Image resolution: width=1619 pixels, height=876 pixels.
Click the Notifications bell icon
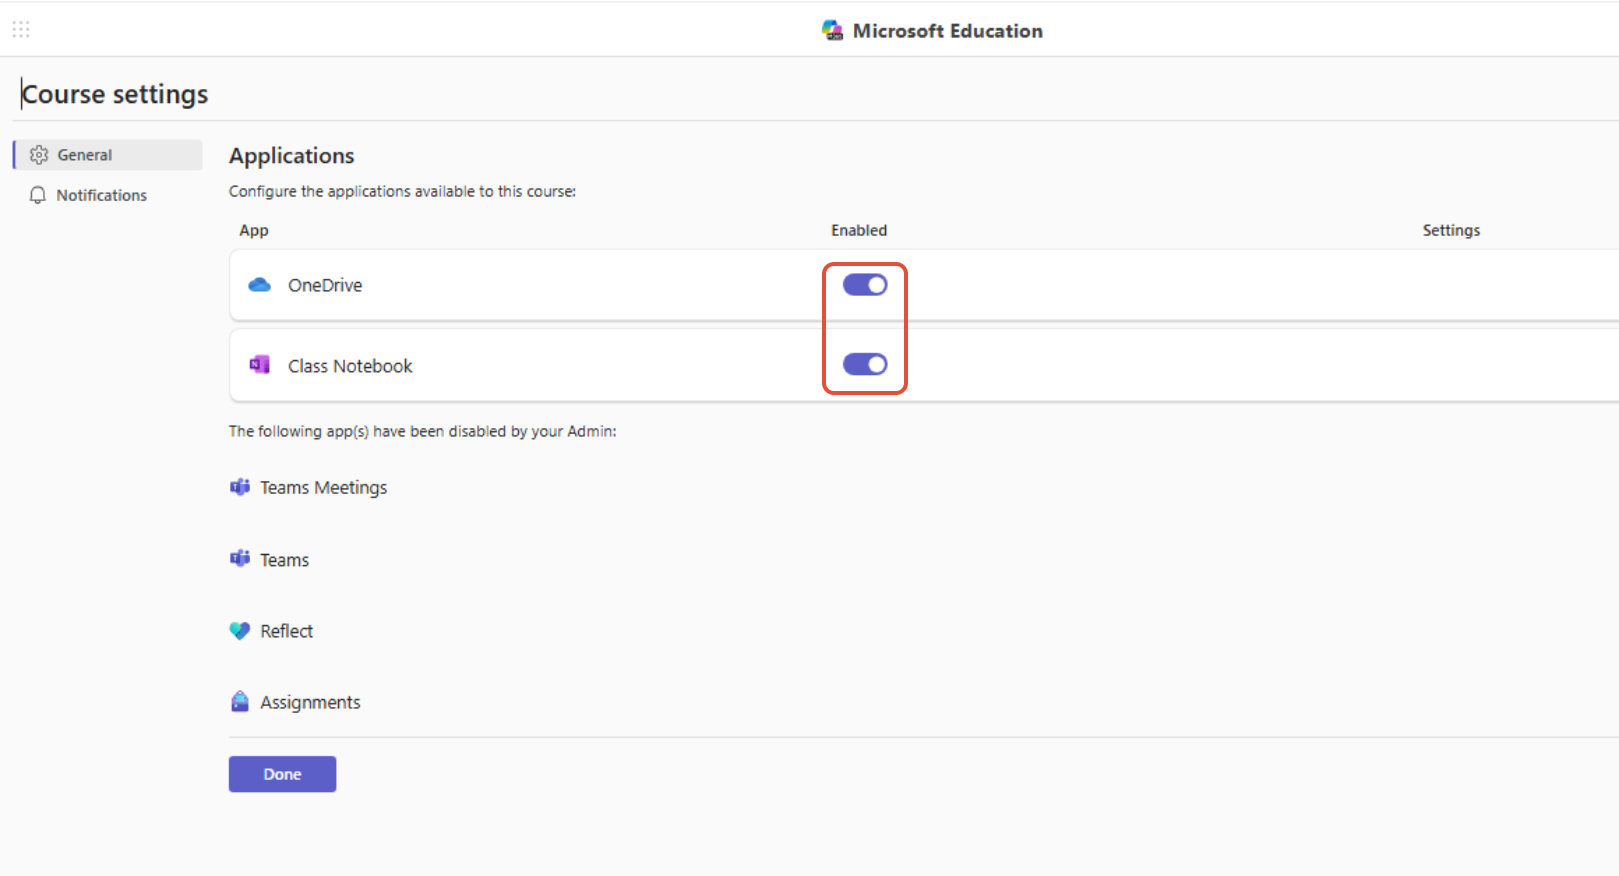pyautogui.click(x=38, y=195)
